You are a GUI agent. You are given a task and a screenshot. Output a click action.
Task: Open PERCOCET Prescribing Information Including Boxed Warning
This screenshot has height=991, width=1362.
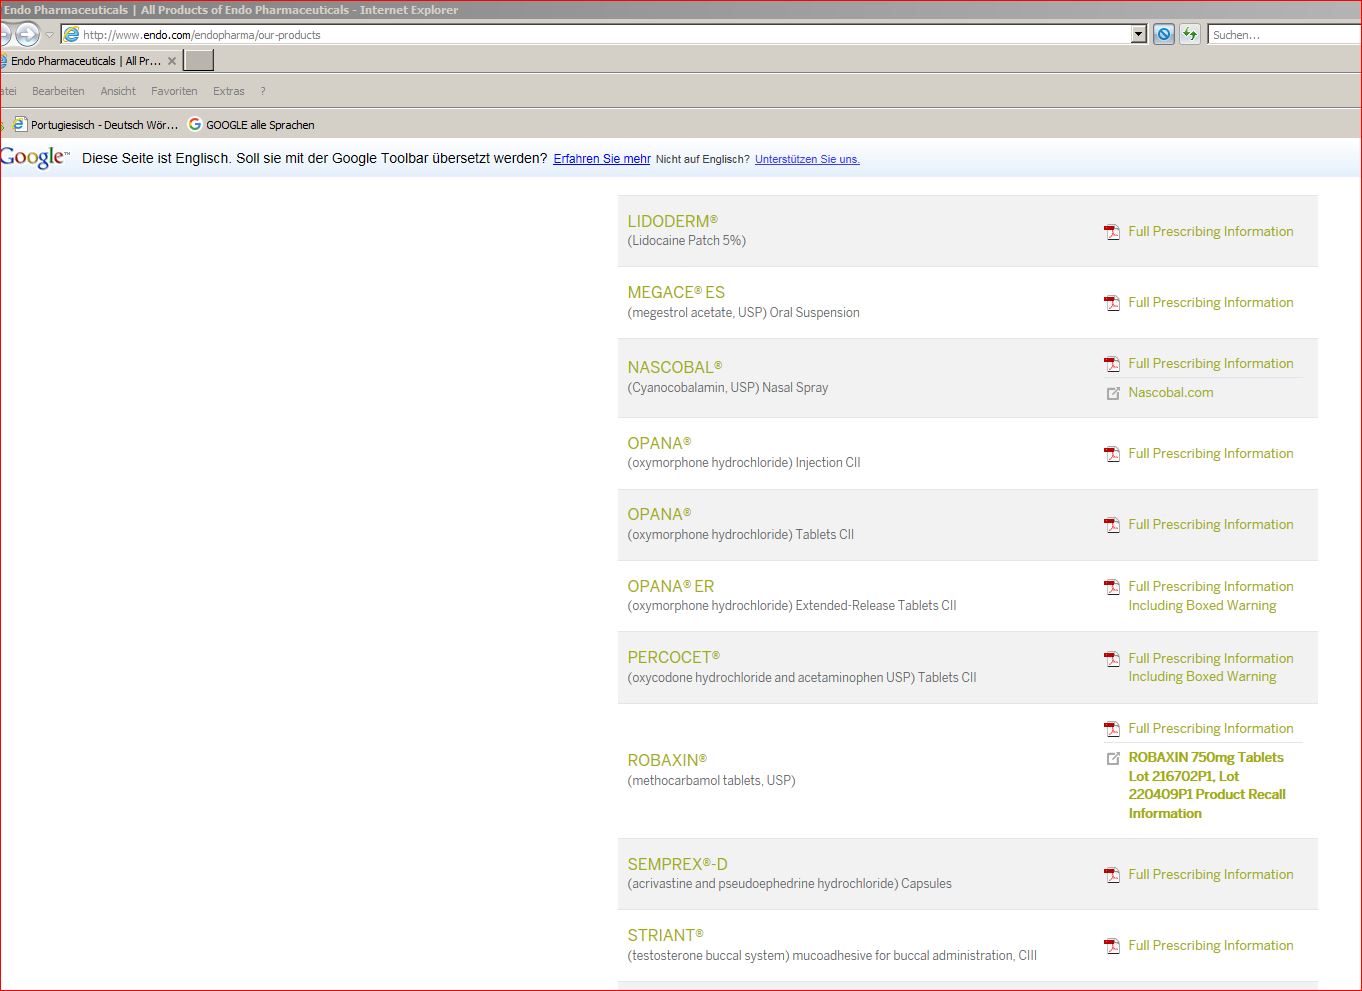1211,668
